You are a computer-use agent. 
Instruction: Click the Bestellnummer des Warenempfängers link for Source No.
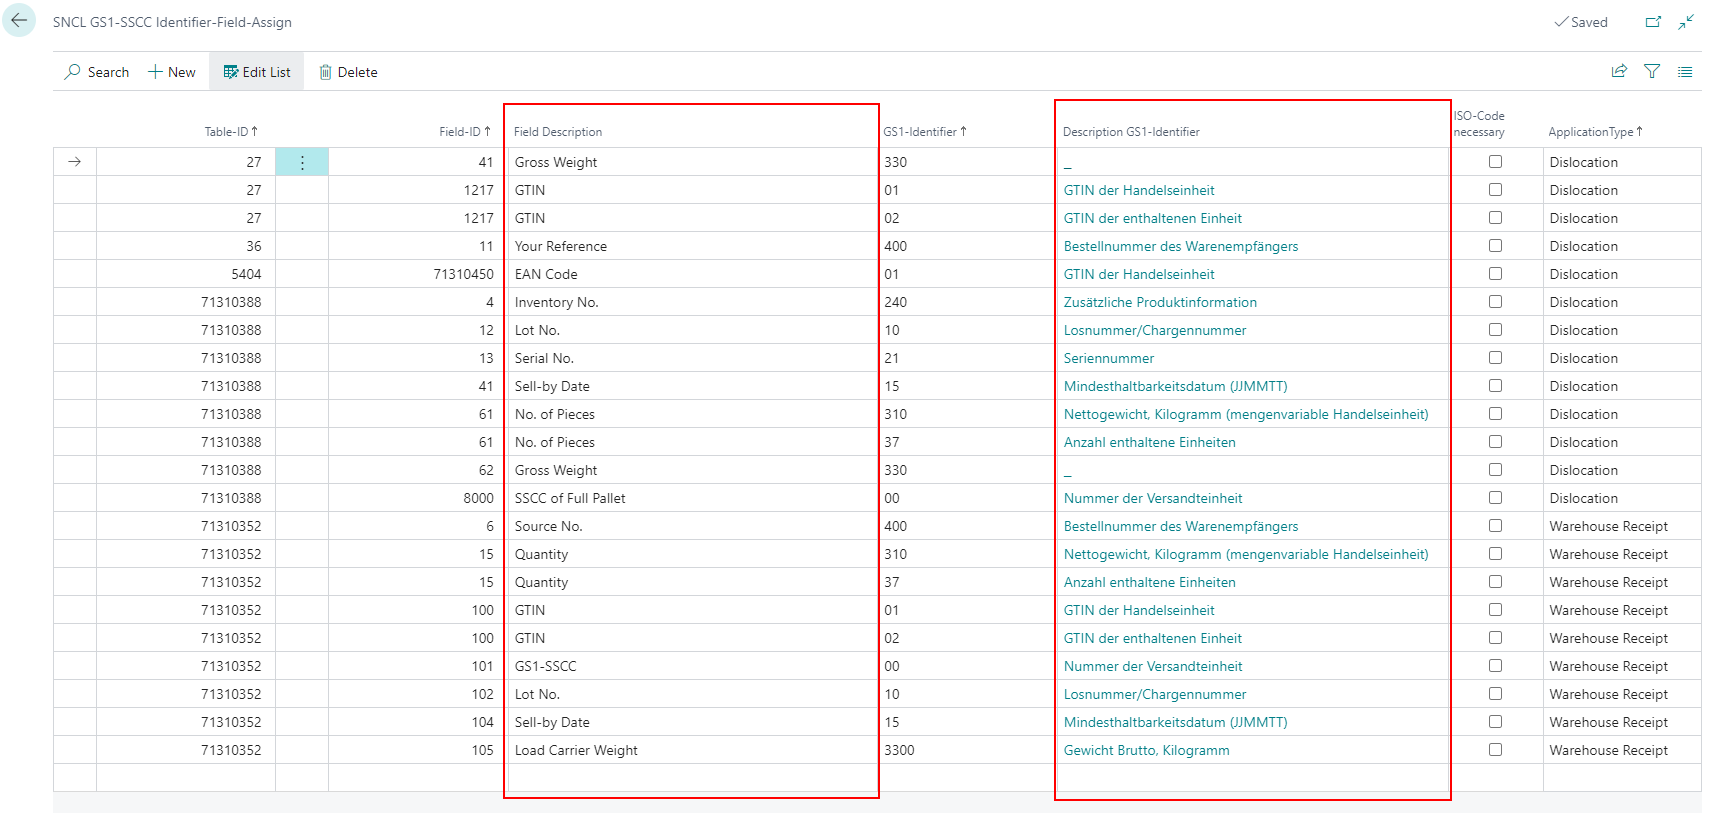(x=1180, y=526)
